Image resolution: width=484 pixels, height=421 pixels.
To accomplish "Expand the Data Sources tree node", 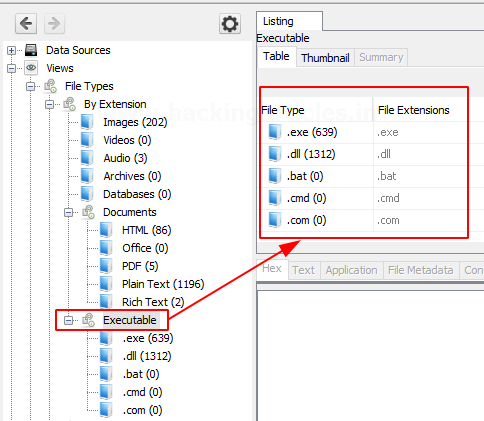I will [11, 51].
